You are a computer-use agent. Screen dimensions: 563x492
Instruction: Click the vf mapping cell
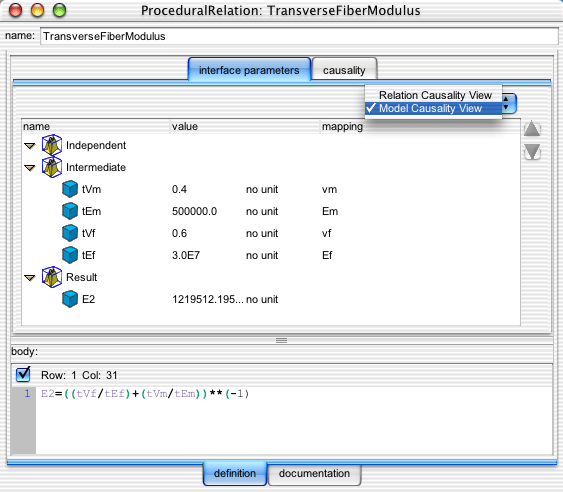[326, 233]
